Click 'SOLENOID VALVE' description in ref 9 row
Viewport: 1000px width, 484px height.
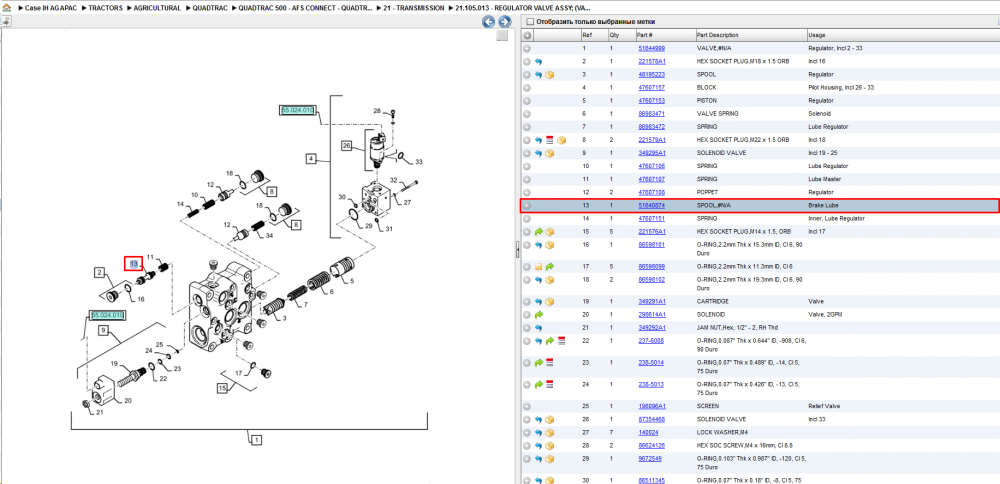pyautogui.click(x=720, y=153)
